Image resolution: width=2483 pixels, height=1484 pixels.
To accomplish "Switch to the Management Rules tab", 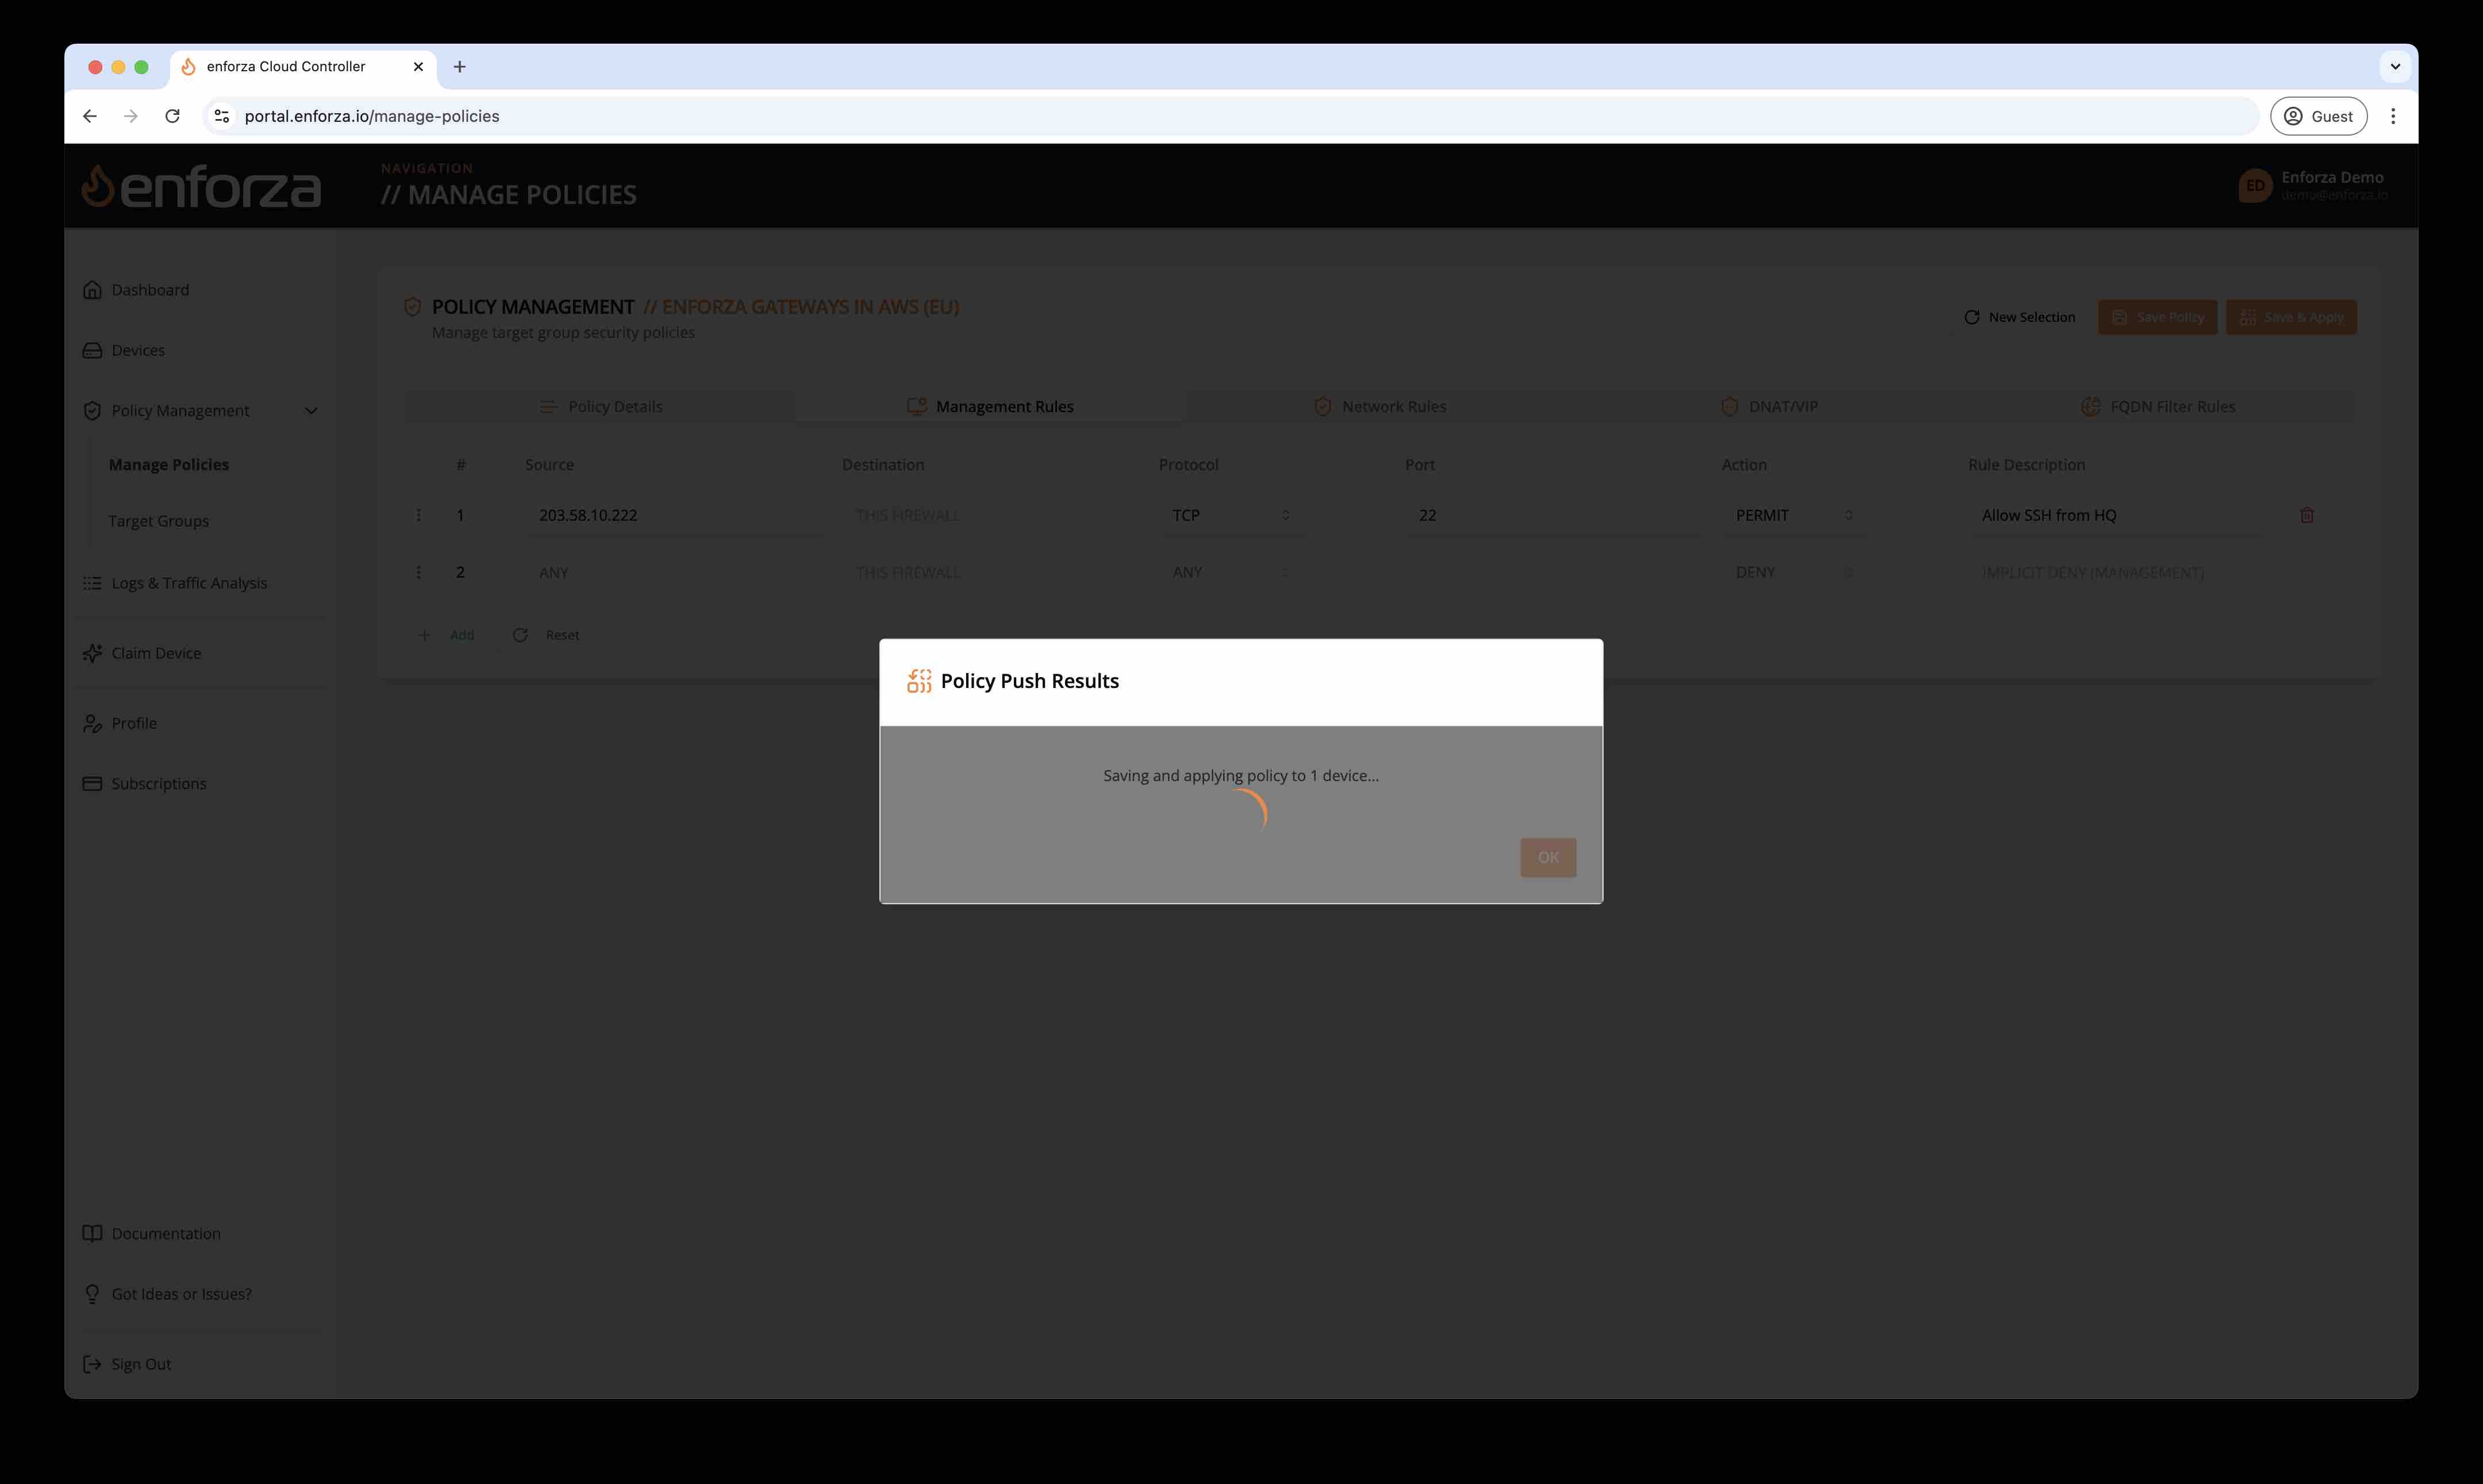I will (x=990, y=407).
